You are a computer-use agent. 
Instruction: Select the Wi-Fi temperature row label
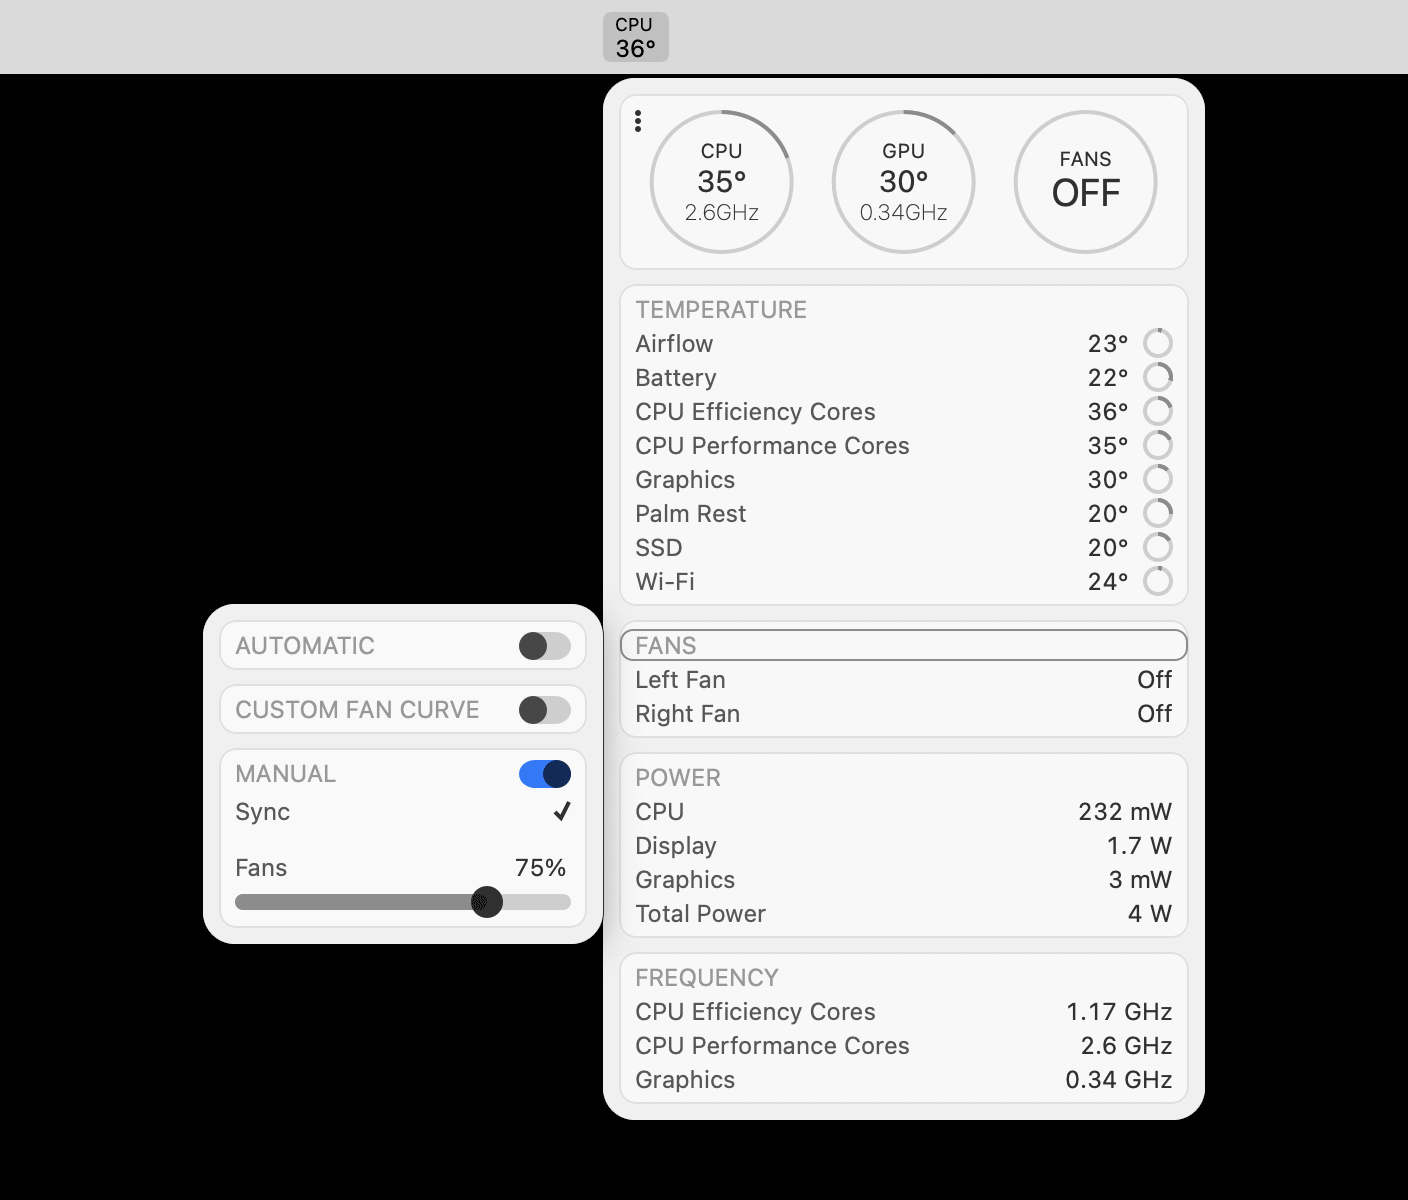pos(665,582)
